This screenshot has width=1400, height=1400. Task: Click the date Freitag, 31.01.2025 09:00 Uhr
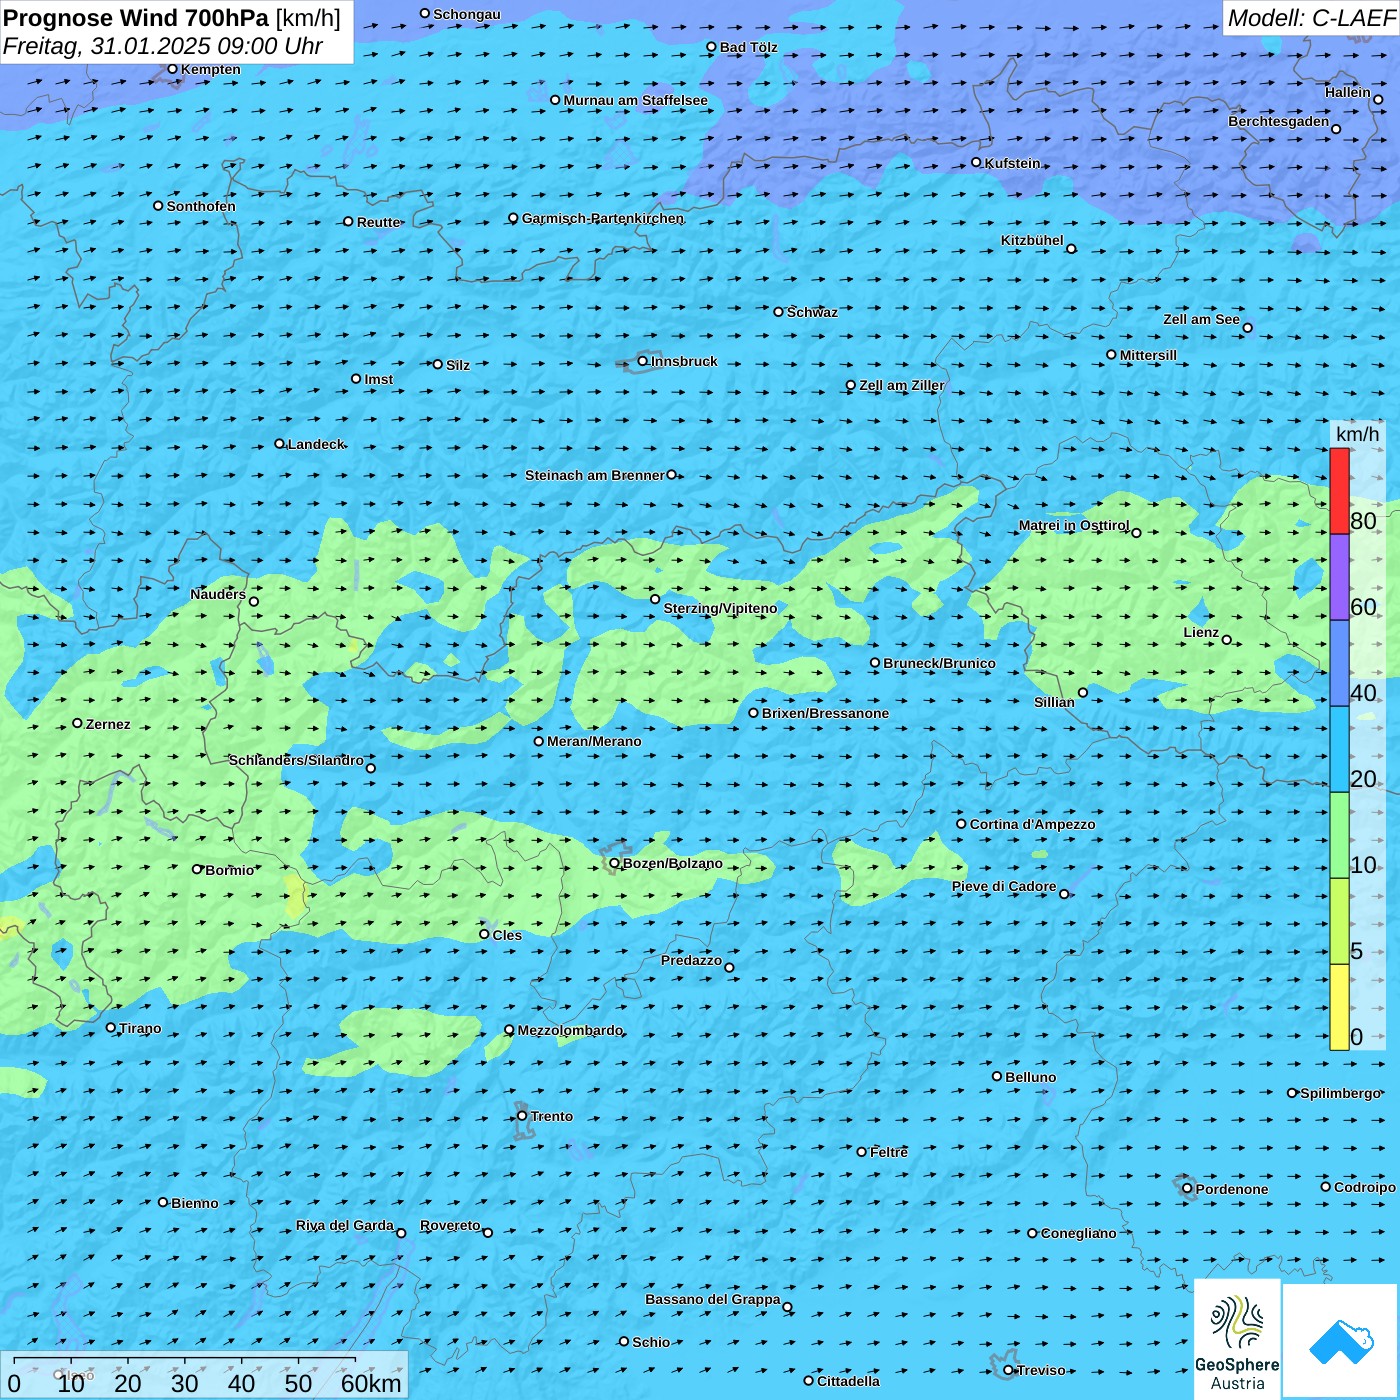[163, 46]
